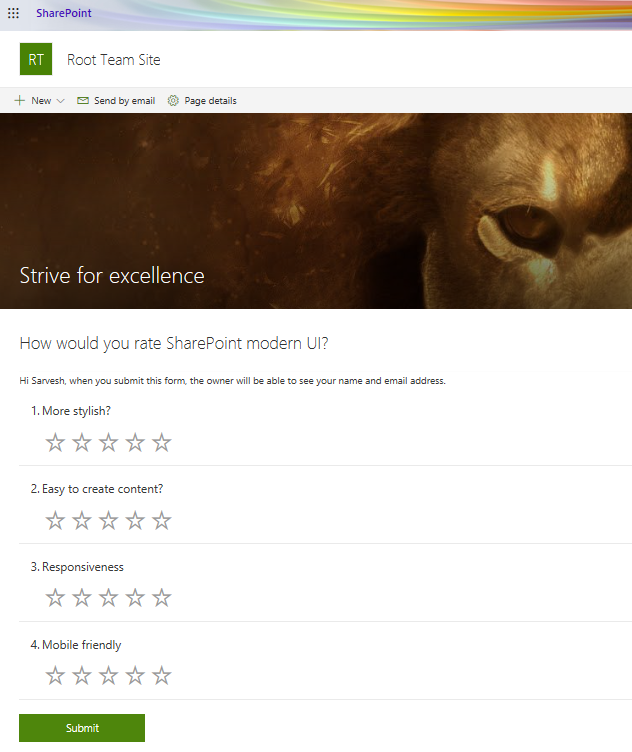Give Easy to create content five stars

point(162,521)
